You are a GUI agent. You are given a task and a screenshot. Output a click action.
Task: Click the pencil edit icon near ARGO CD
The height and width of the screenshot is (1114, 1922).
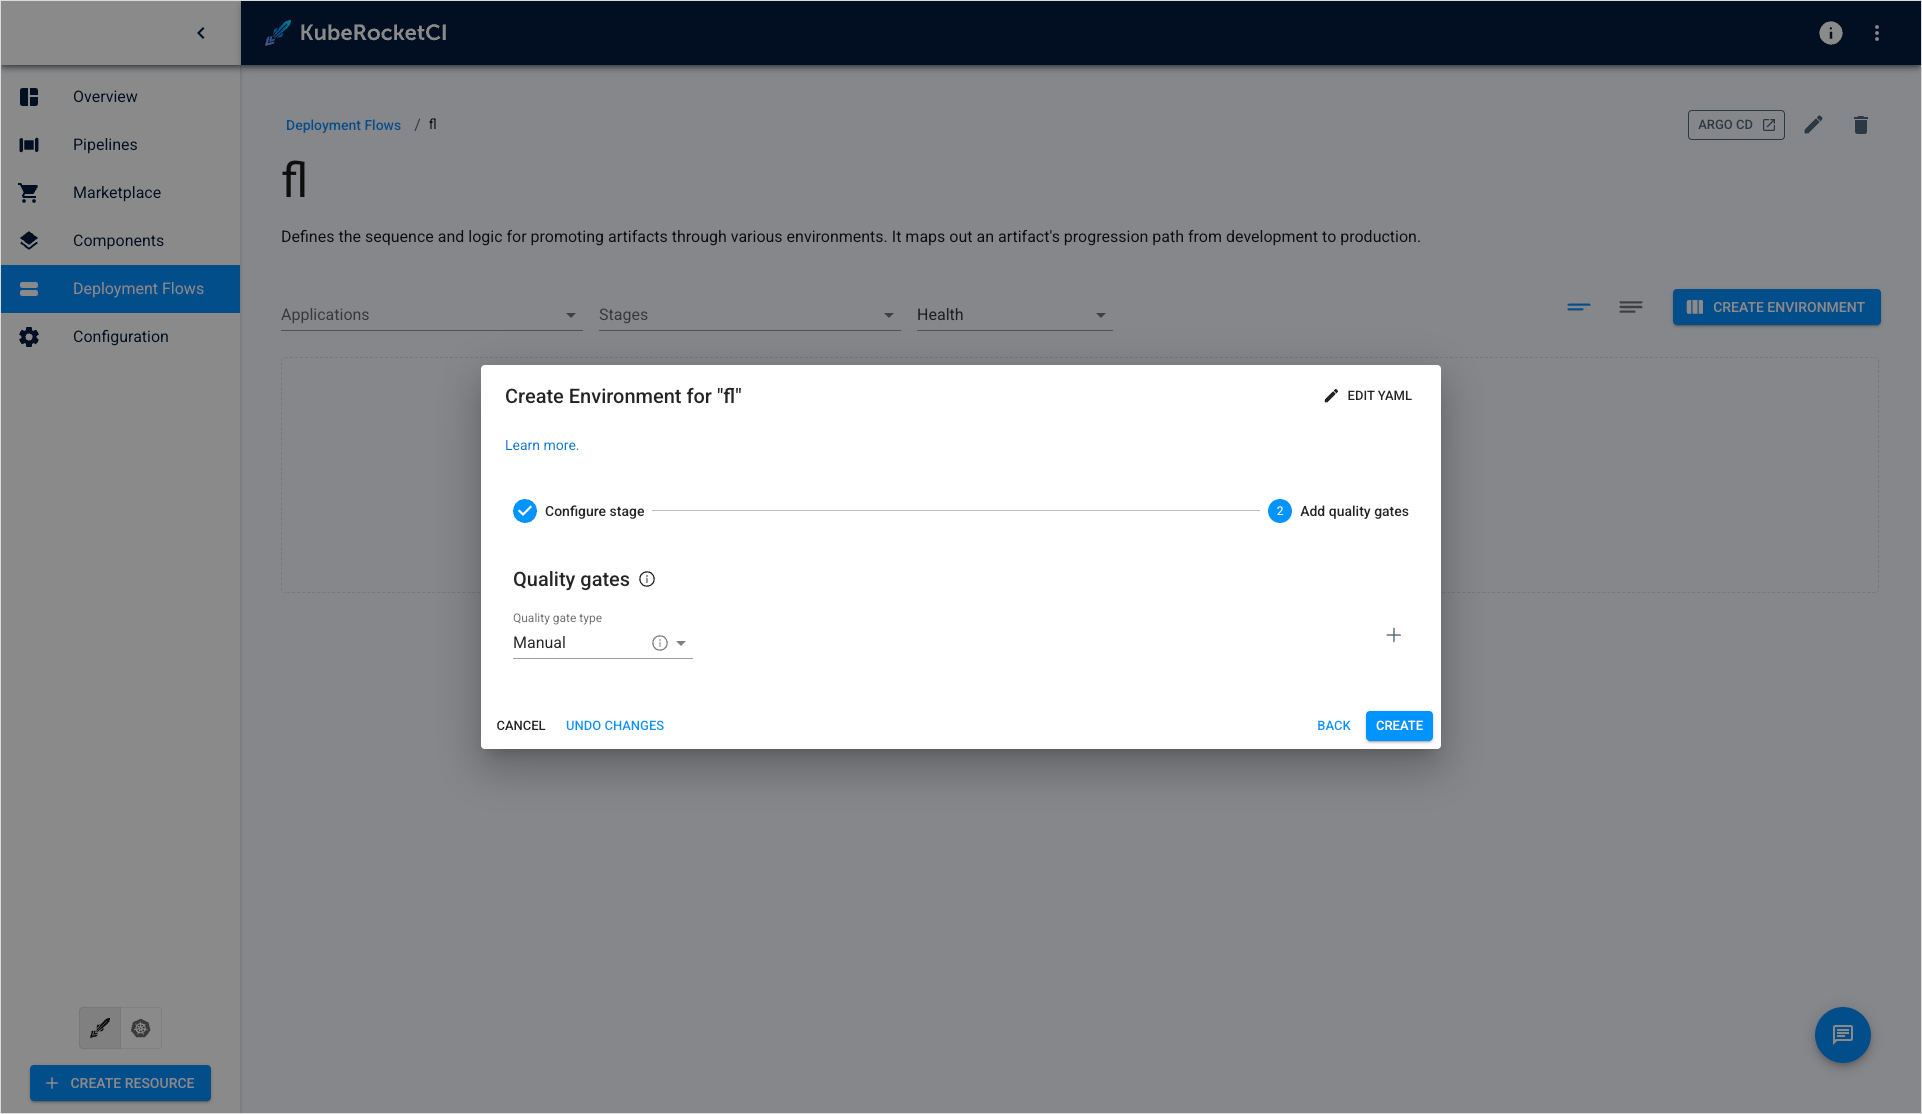(x=1813, y=125)
